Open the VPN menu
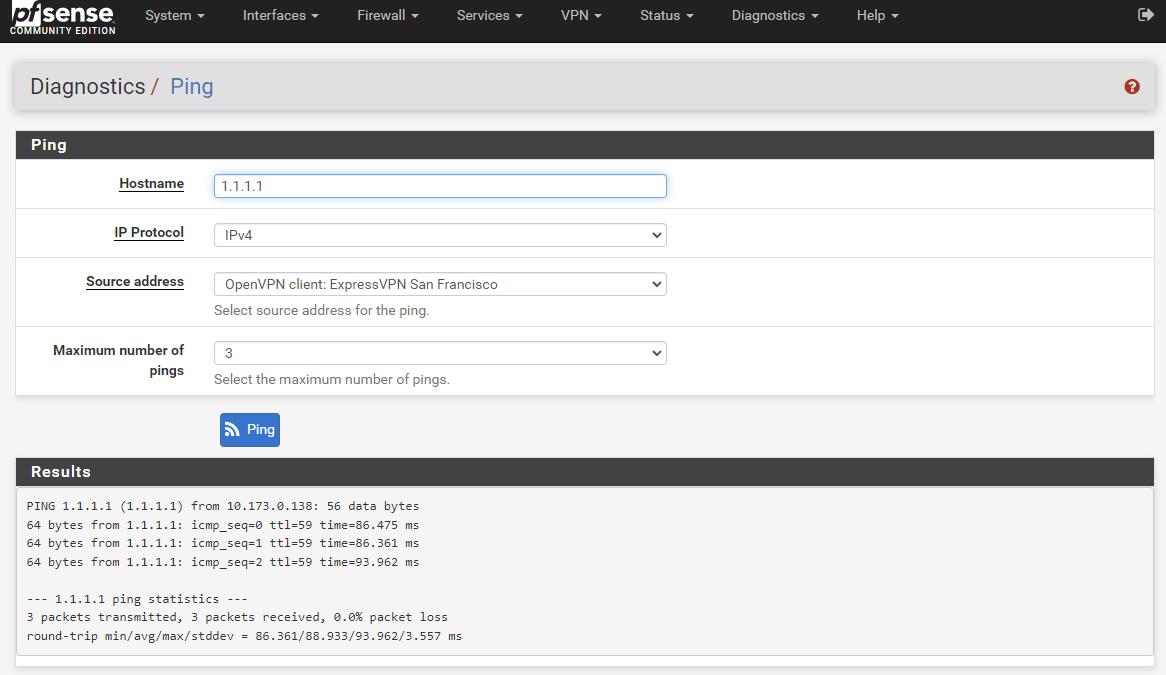 click(581, 16)
